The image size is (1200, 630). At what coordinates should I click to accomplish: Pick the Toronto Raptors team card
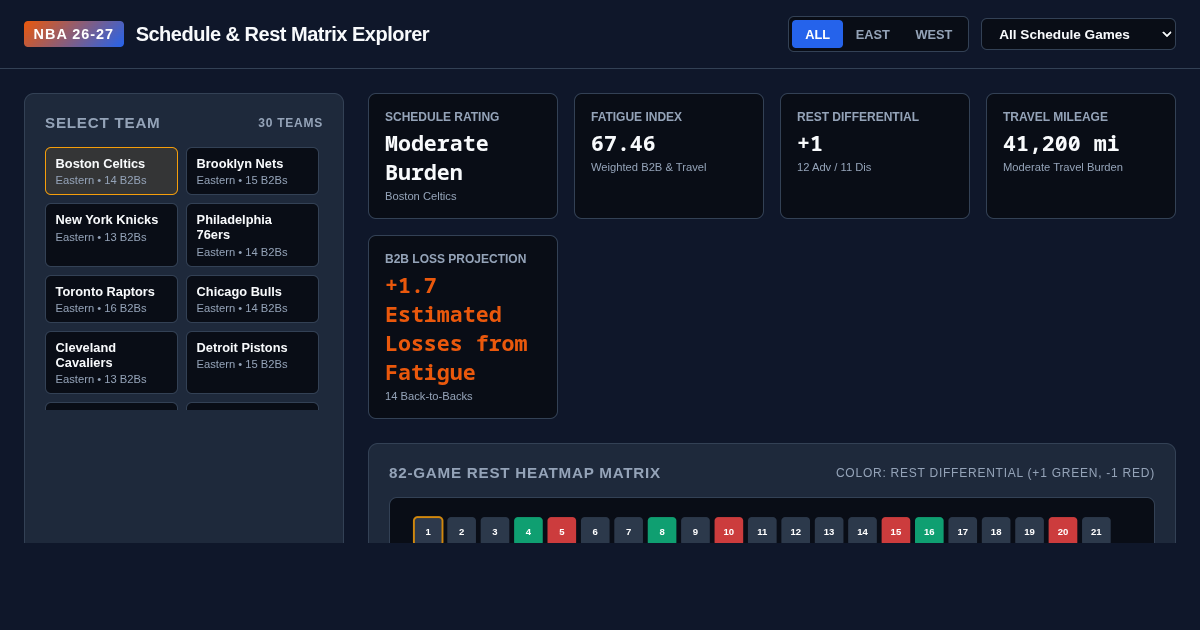(x=111, y=299)
